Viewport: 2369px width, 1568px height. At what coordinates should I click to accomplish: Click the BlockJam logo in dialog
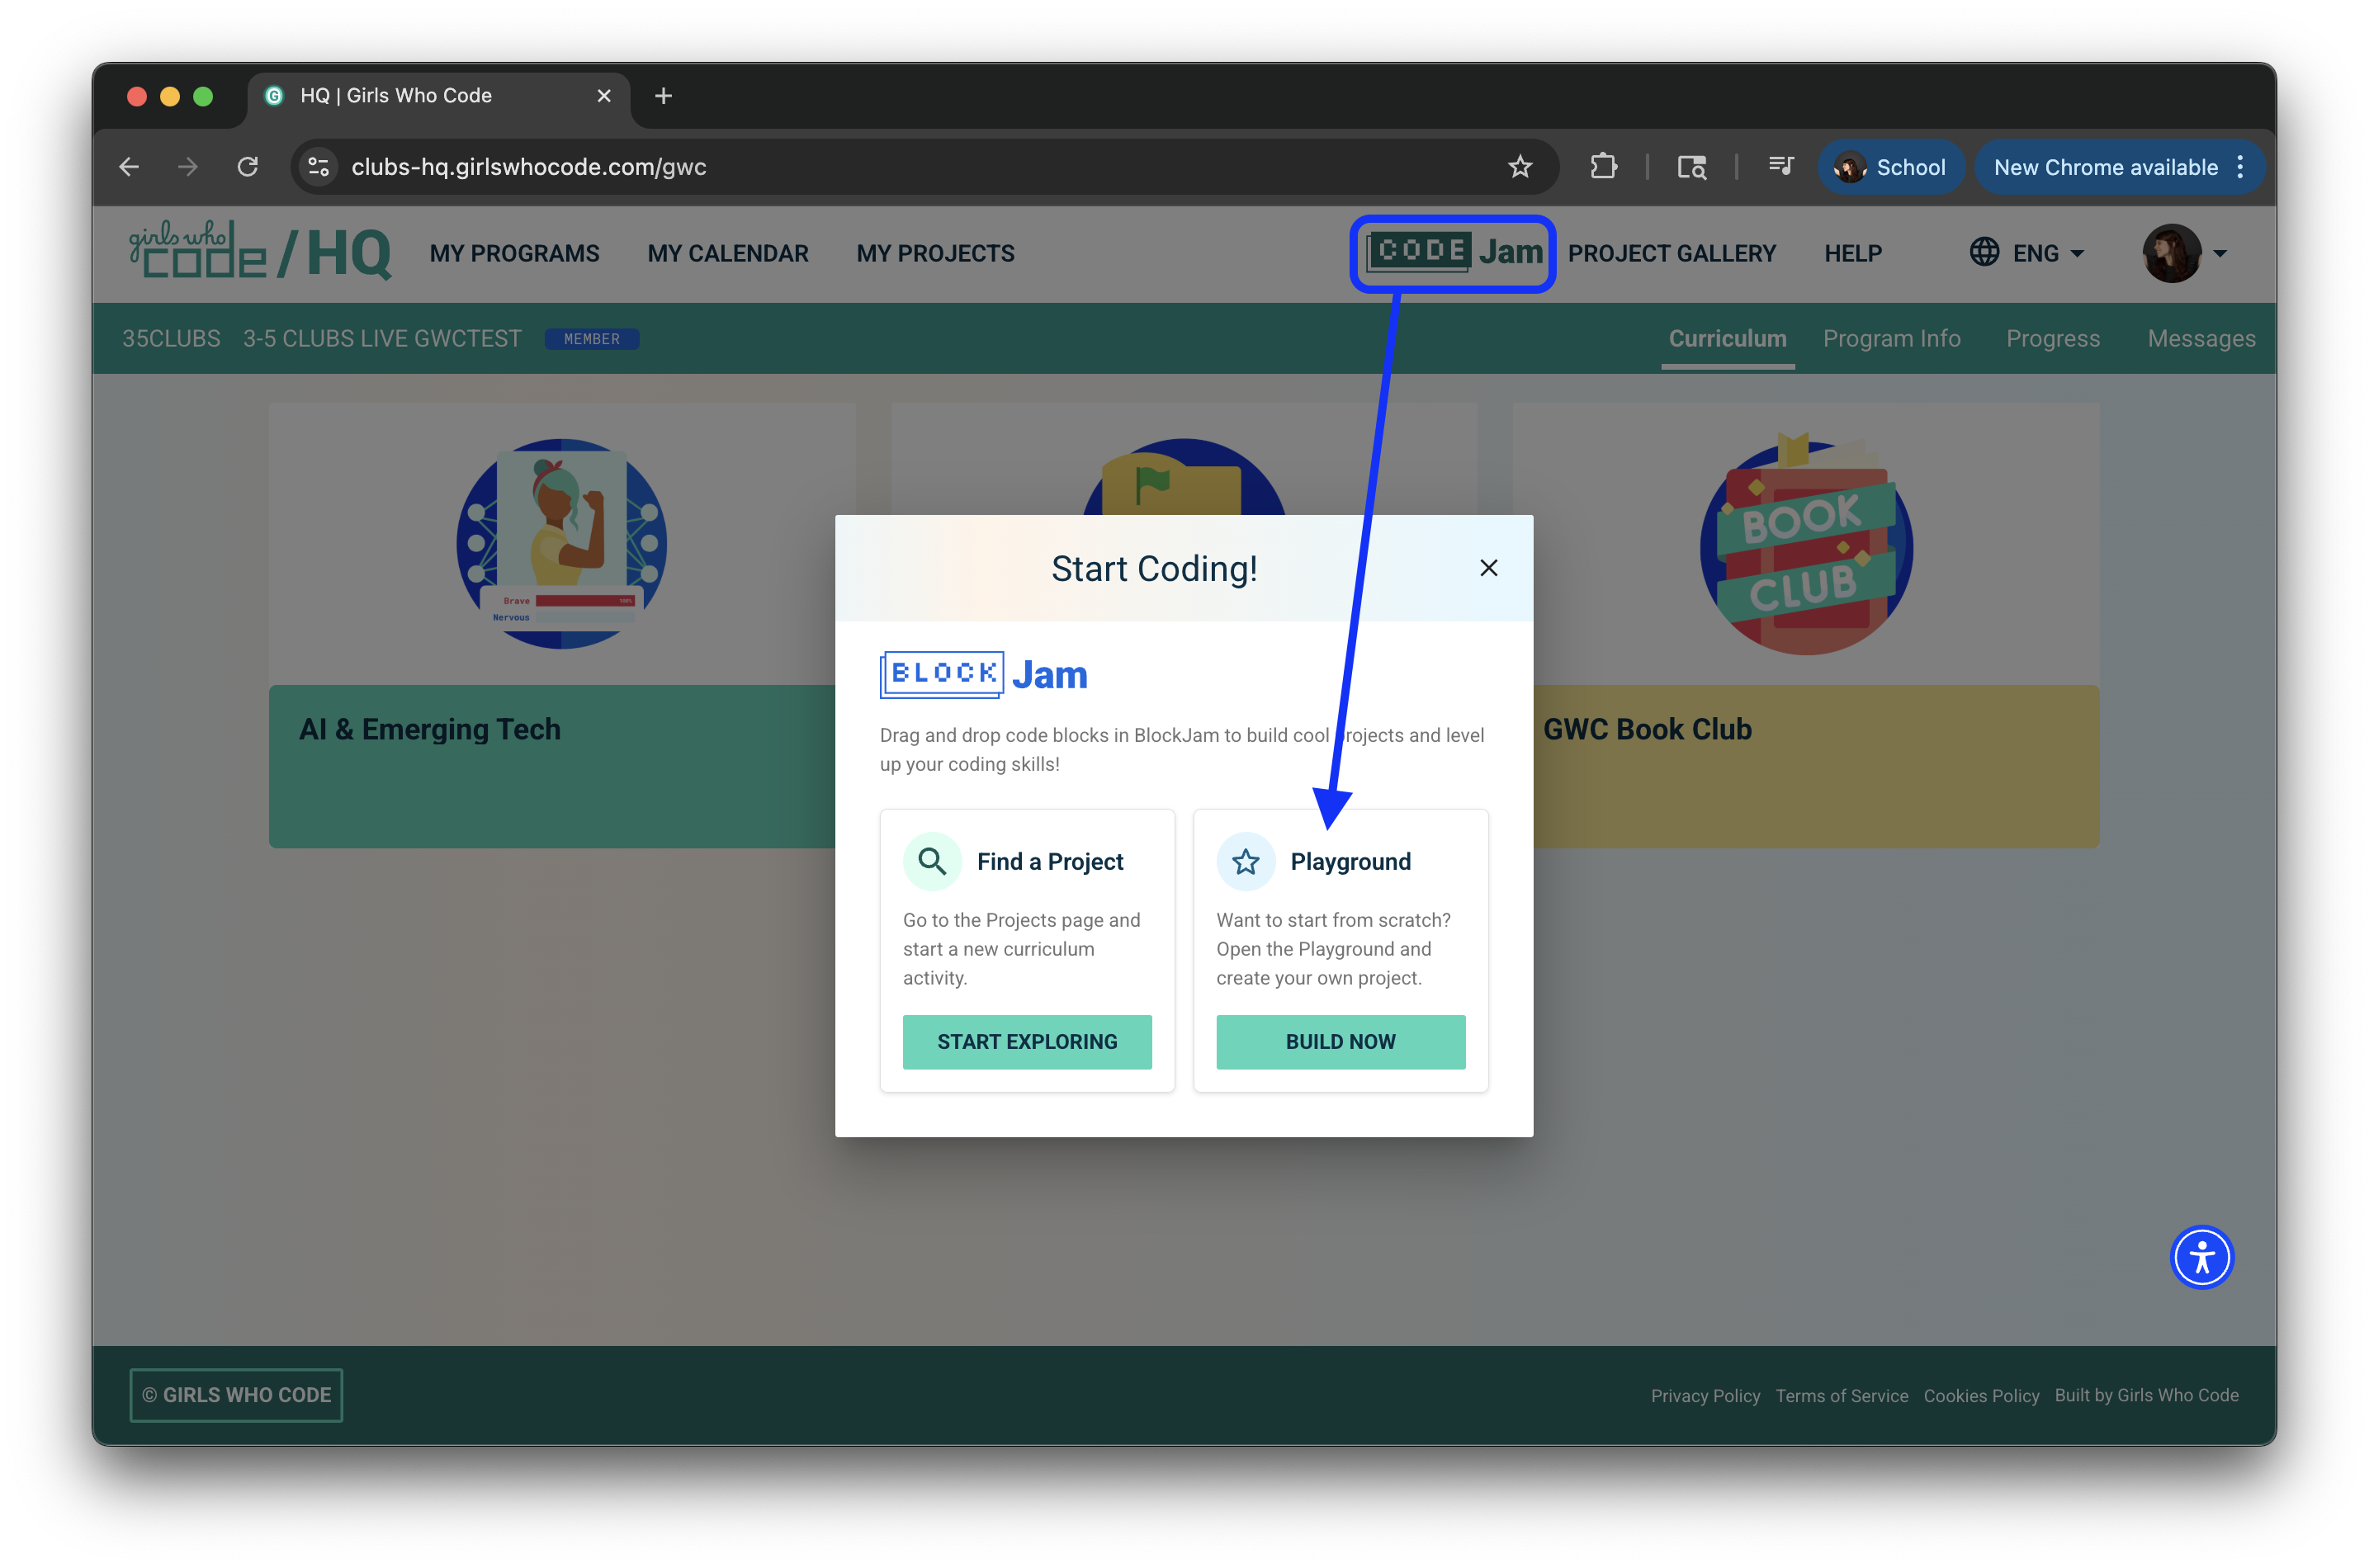(x=984, y=675)
